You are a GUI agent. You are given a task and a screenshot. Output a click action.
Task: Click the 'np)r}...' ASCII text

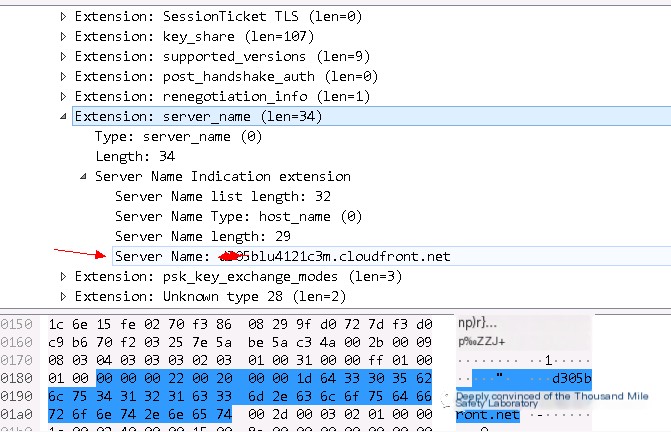coord(478,323)
